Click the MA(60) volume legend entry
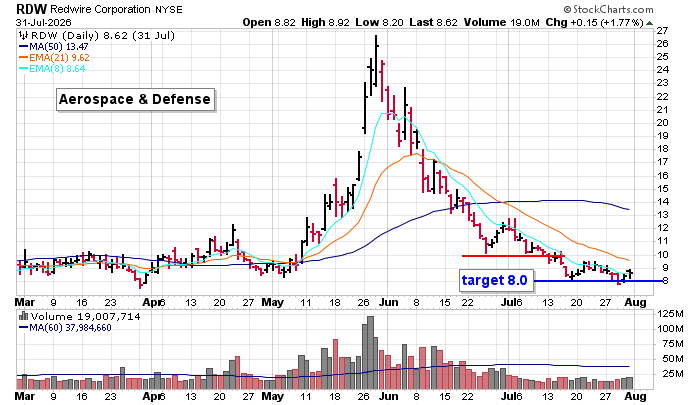This screenshot has width=700, height=405. point(65,328)
